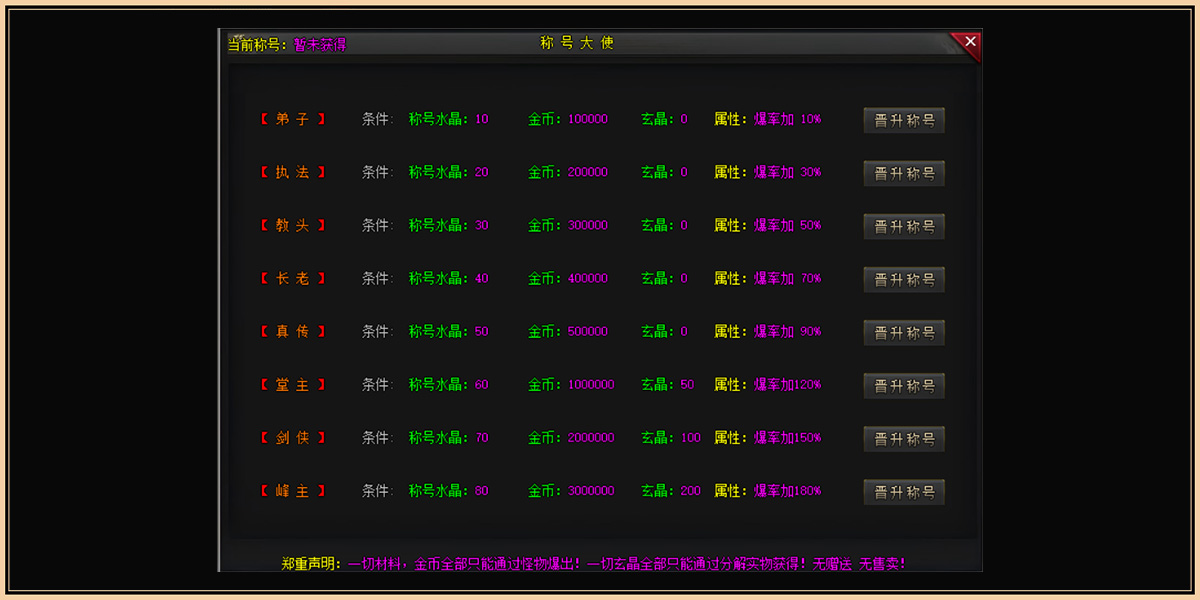
Task: Close the 称号大使 window with red X
Action: (969, 42)
